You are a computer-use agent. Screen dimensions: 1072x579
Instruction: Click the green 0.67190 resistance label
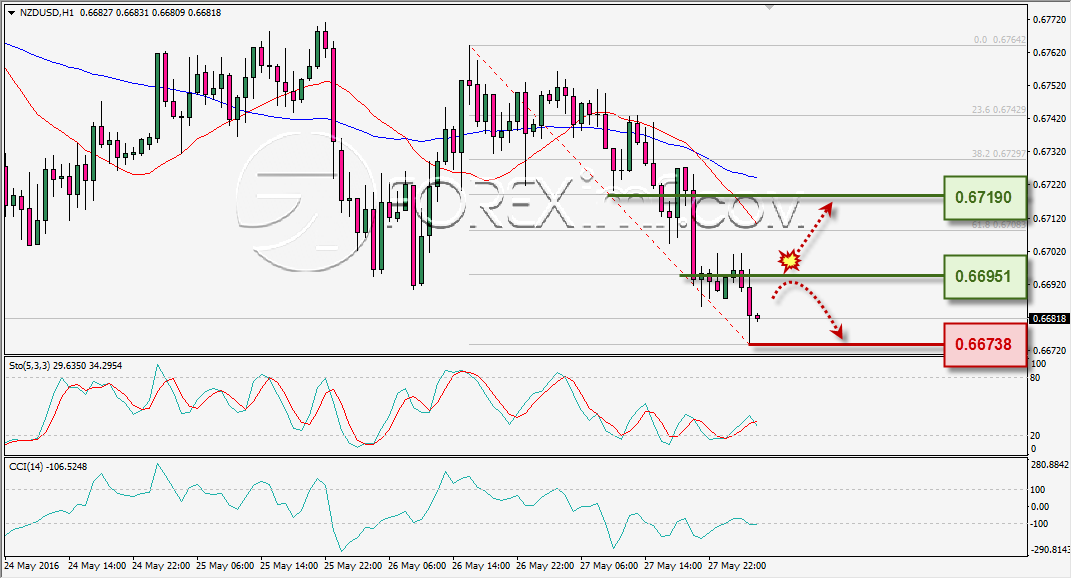click(x=985, y=198)
